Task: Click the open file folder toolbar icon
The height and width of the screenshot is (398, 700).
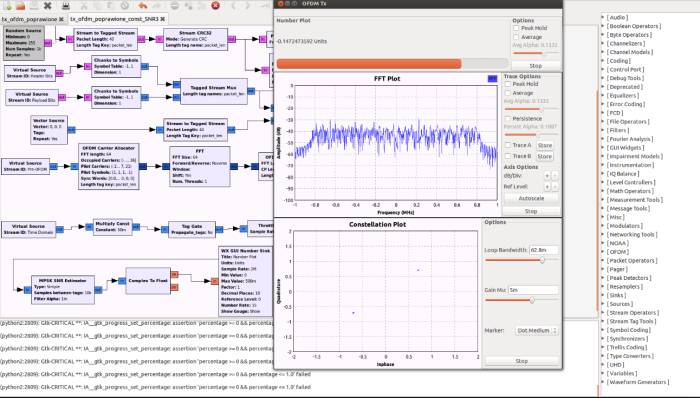Action: [21, 6]
